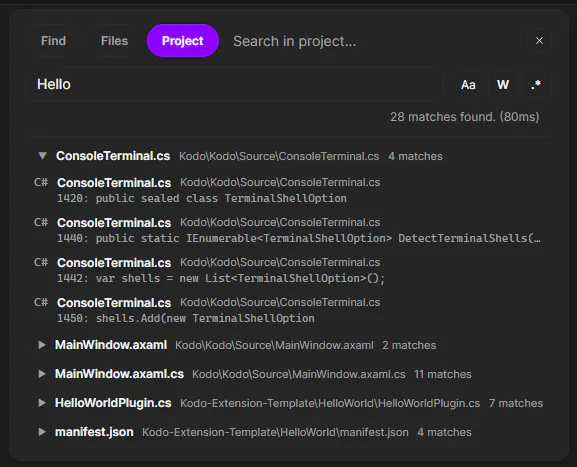Click MainWindow.axaml file name

111,345
